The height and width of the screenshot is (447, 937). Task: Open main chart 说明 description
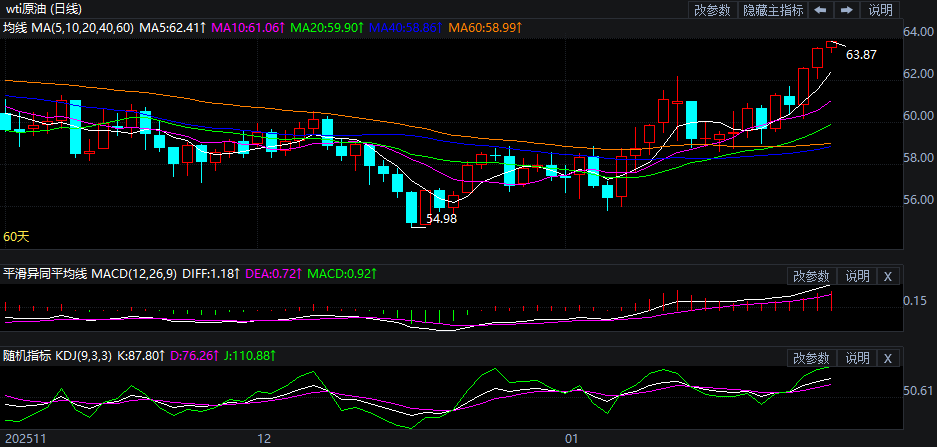pyautogui.click(x=880, y=10)
